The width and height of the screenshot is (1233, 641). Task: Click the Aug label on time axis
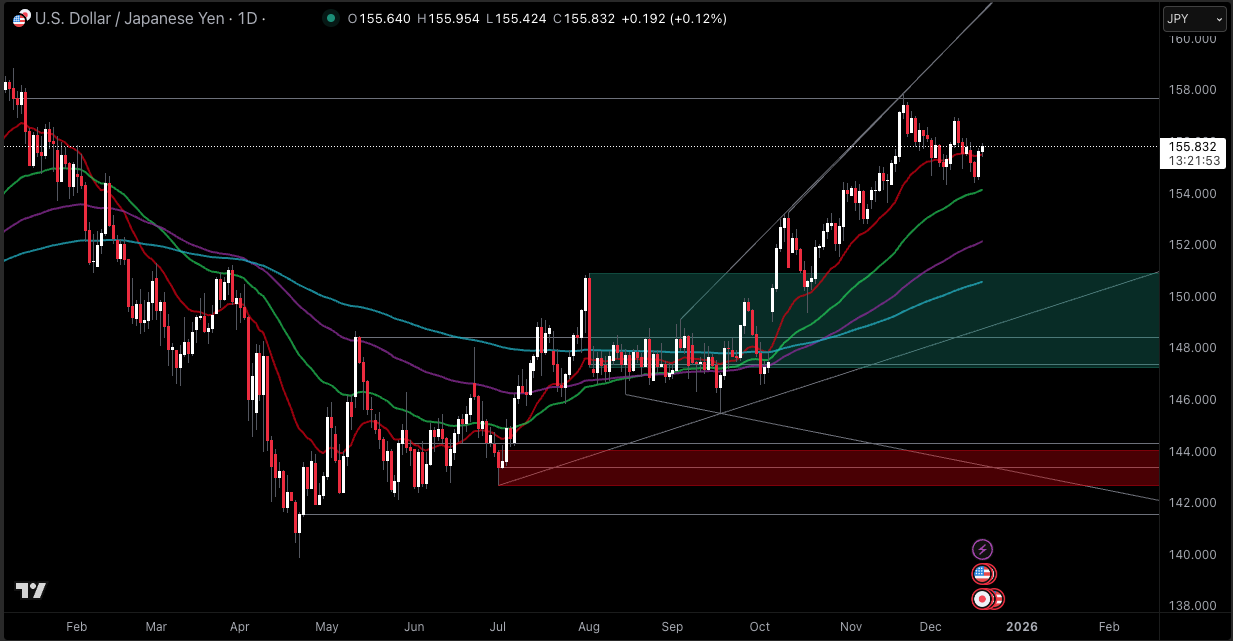588,627
